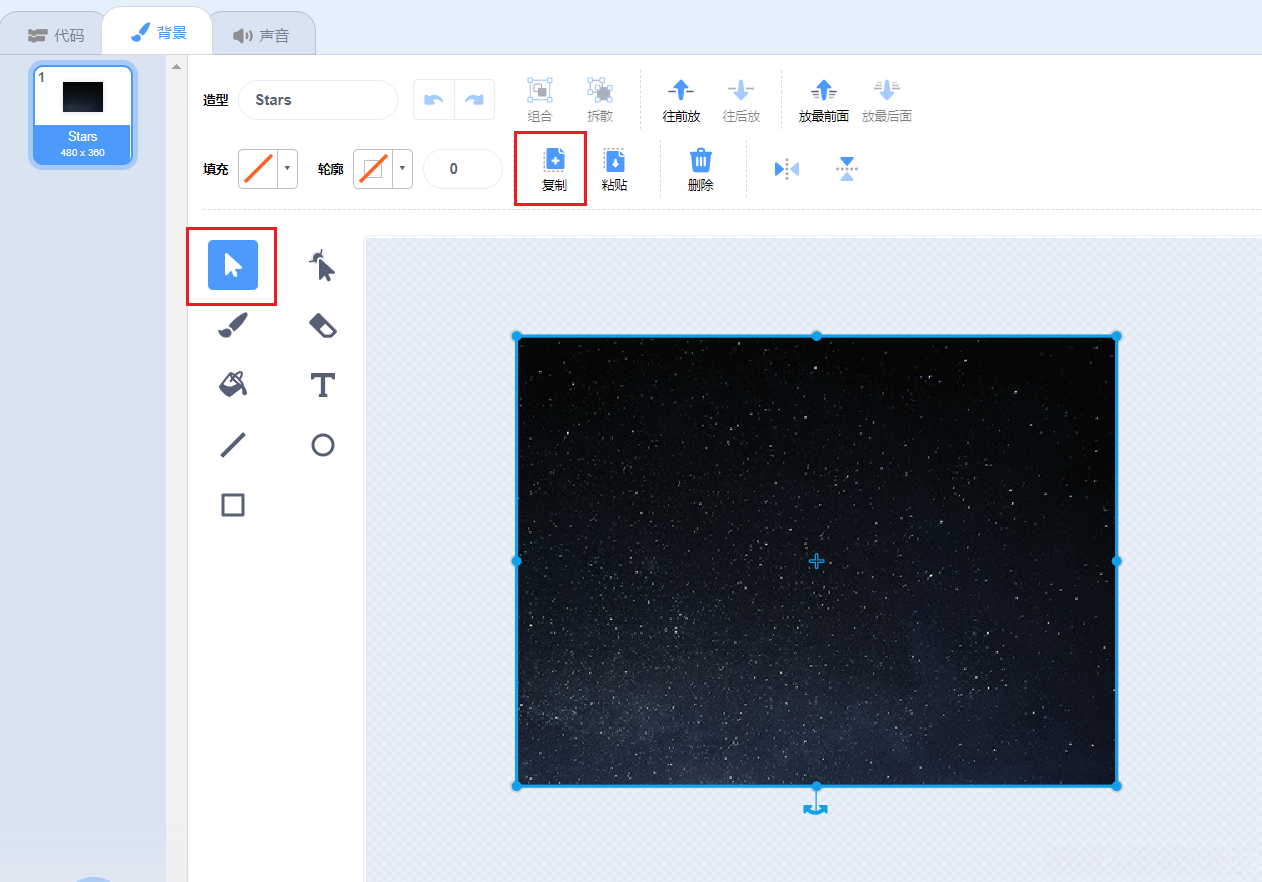Click the 粘贴 paste button

(x=614, y=169)
